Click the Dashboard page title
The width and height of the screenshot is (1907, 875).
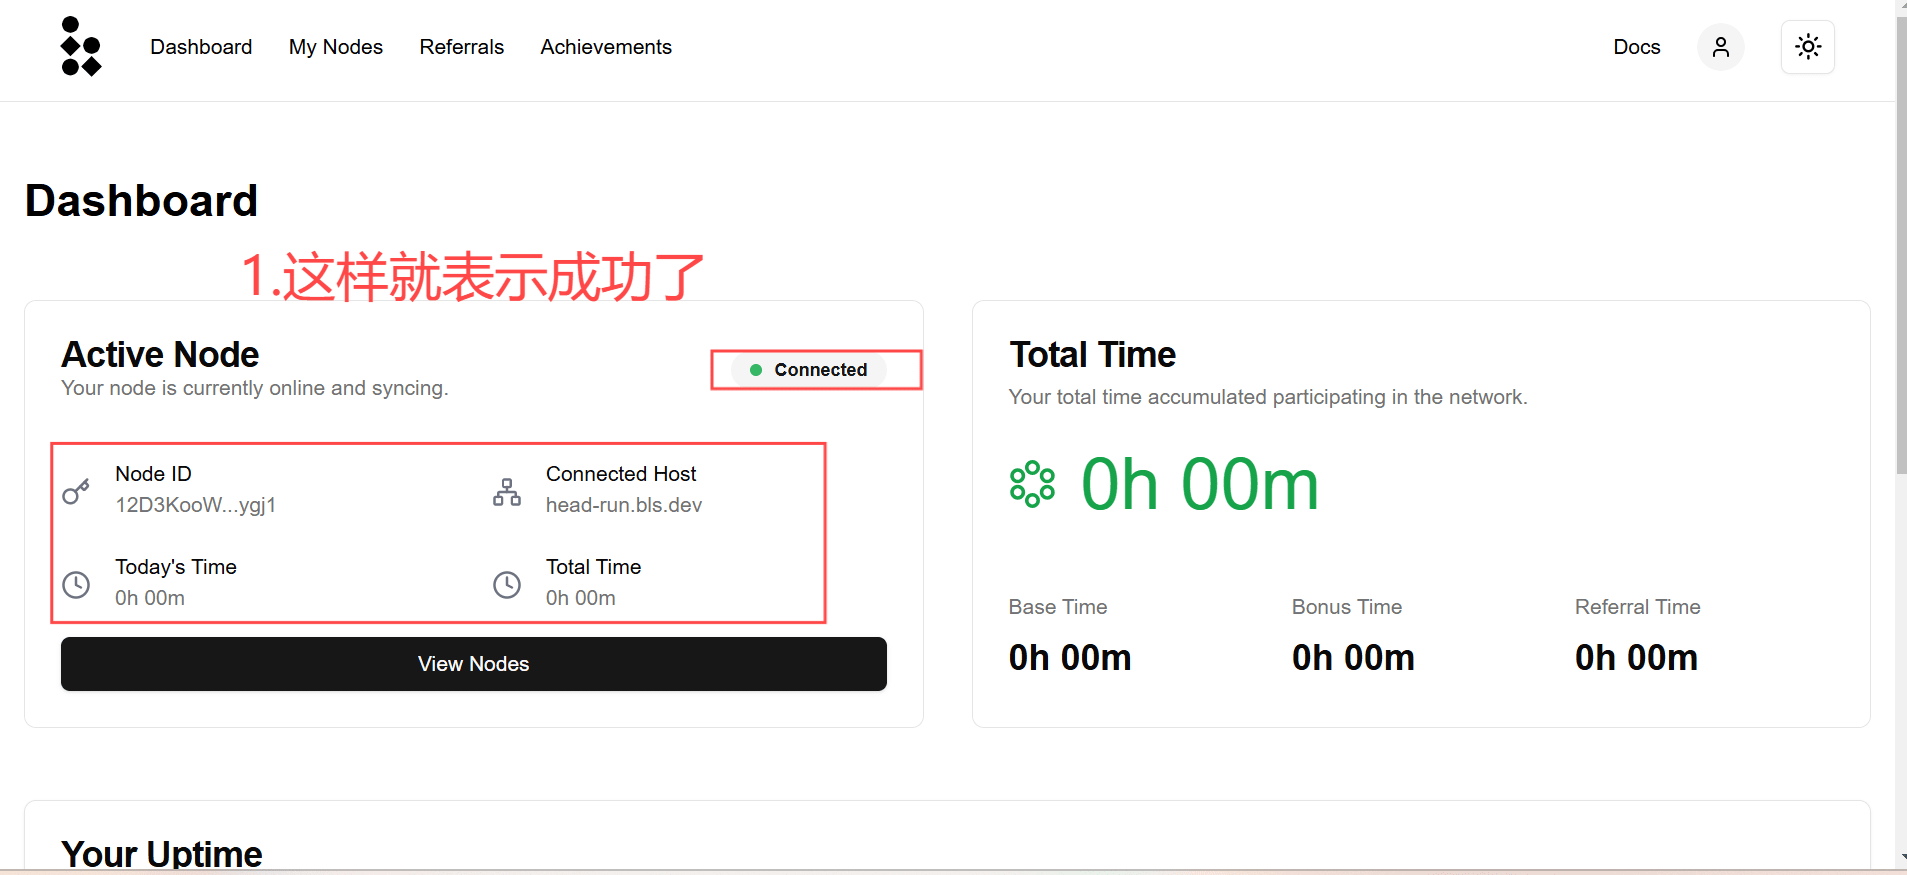[141, 201]
